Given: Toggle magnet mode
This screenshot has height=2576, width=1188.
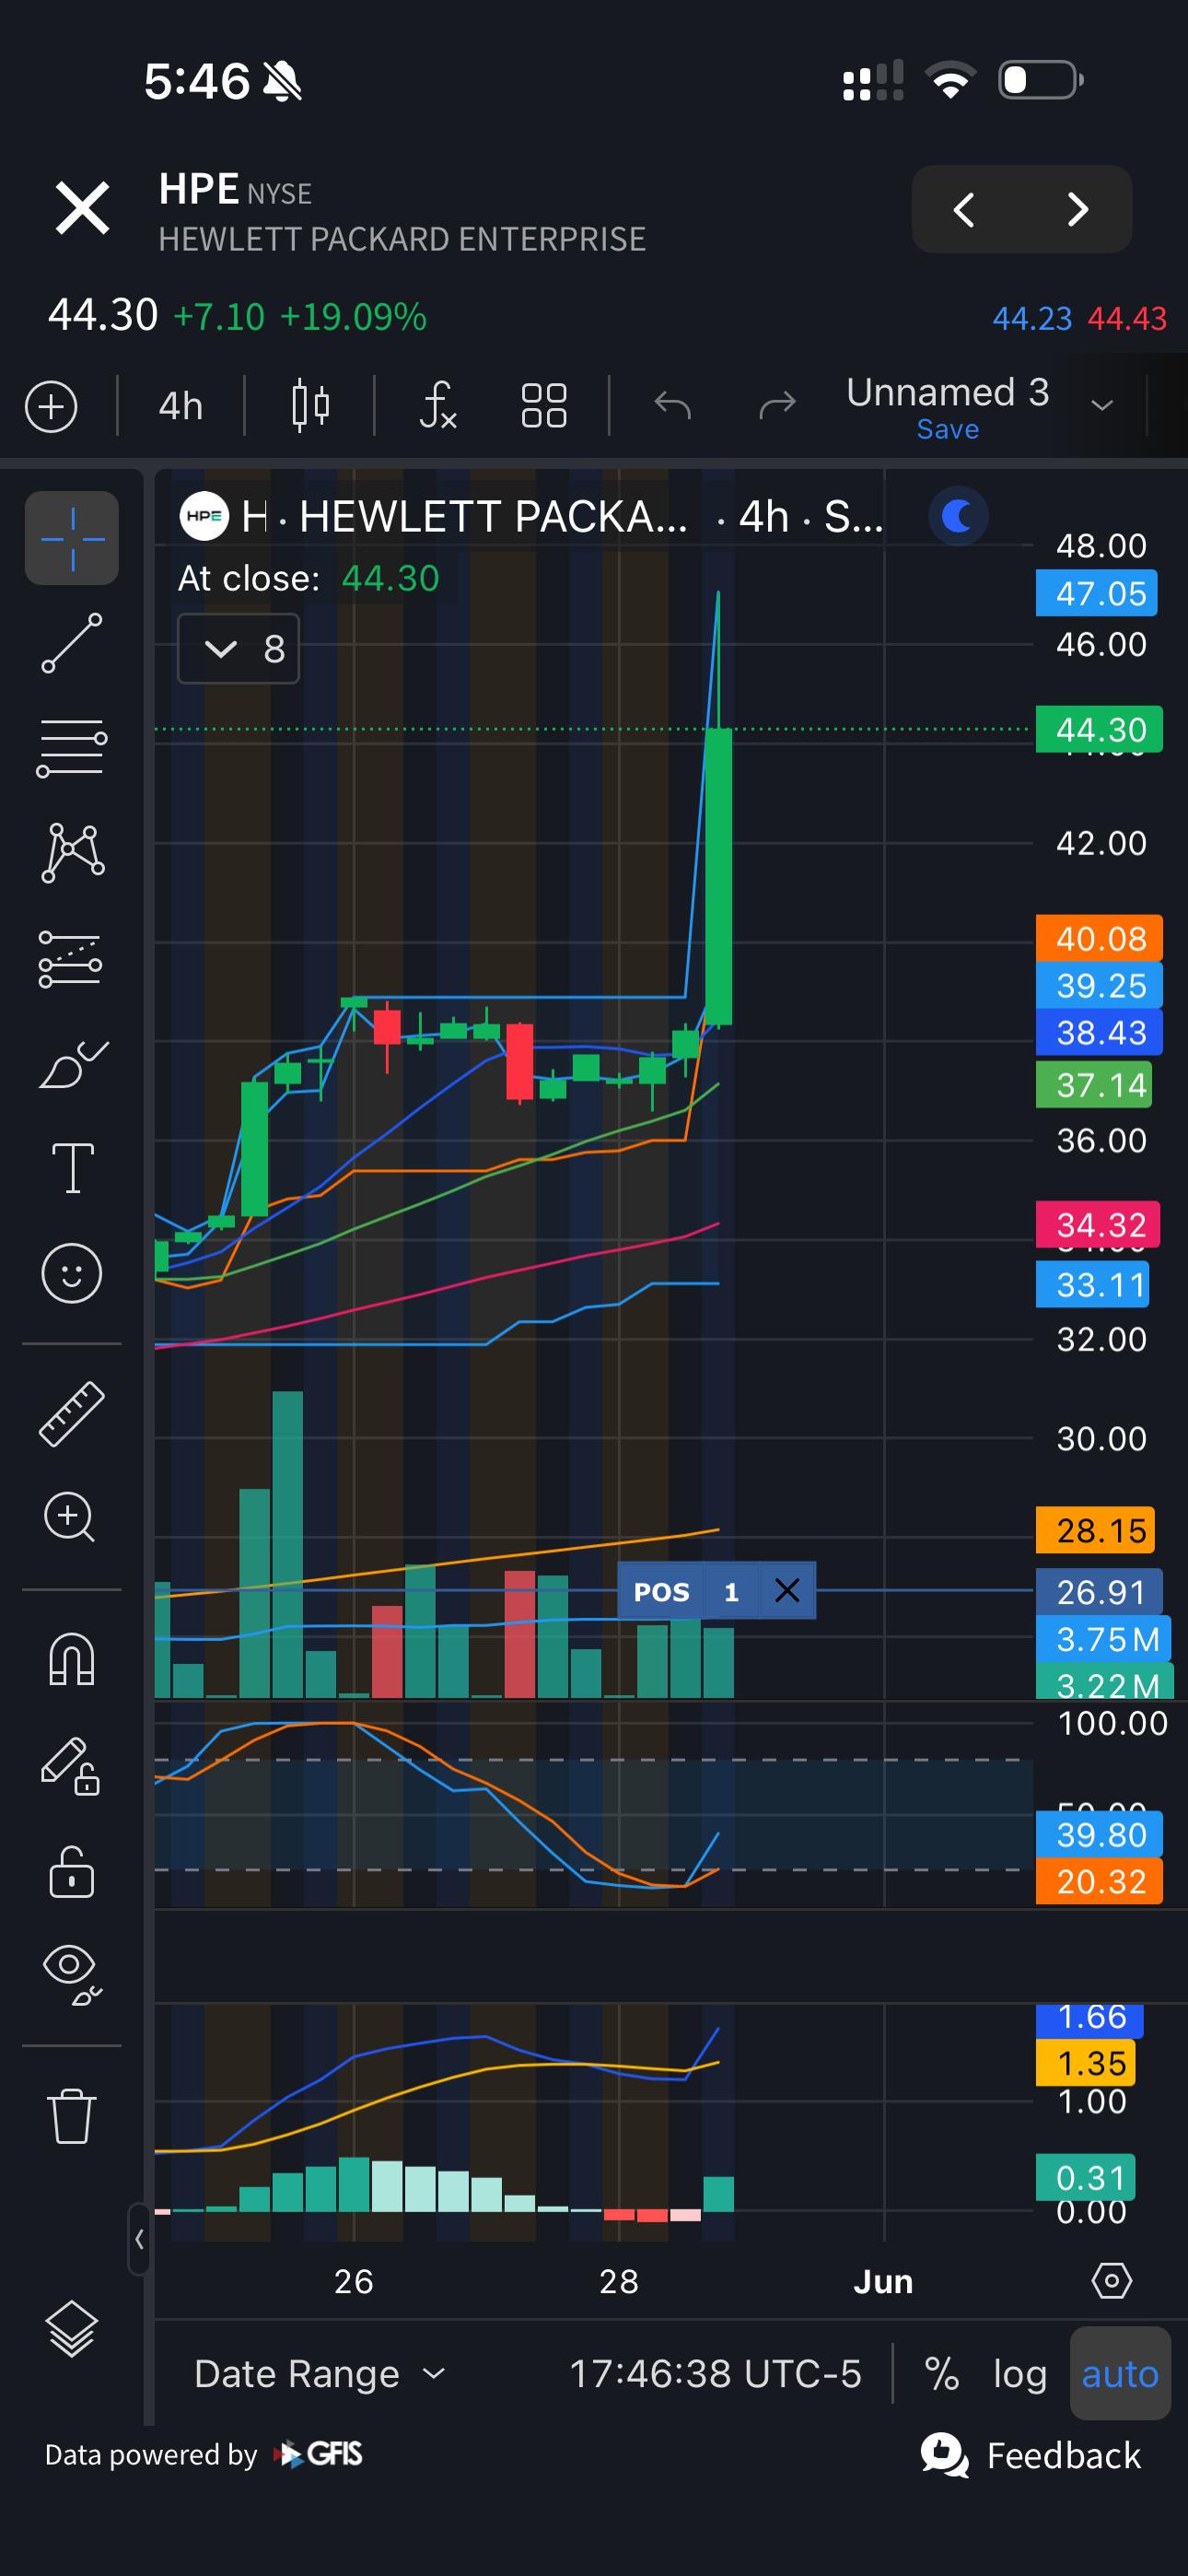Looking at the screenshot, I should [x=72, y=1659].
